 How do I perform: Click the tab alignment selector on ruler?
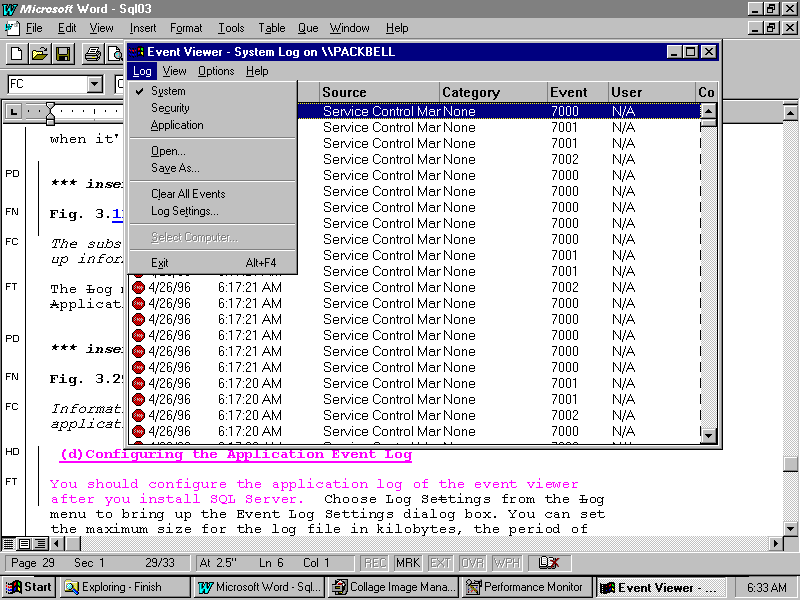[x=13, y=111]
